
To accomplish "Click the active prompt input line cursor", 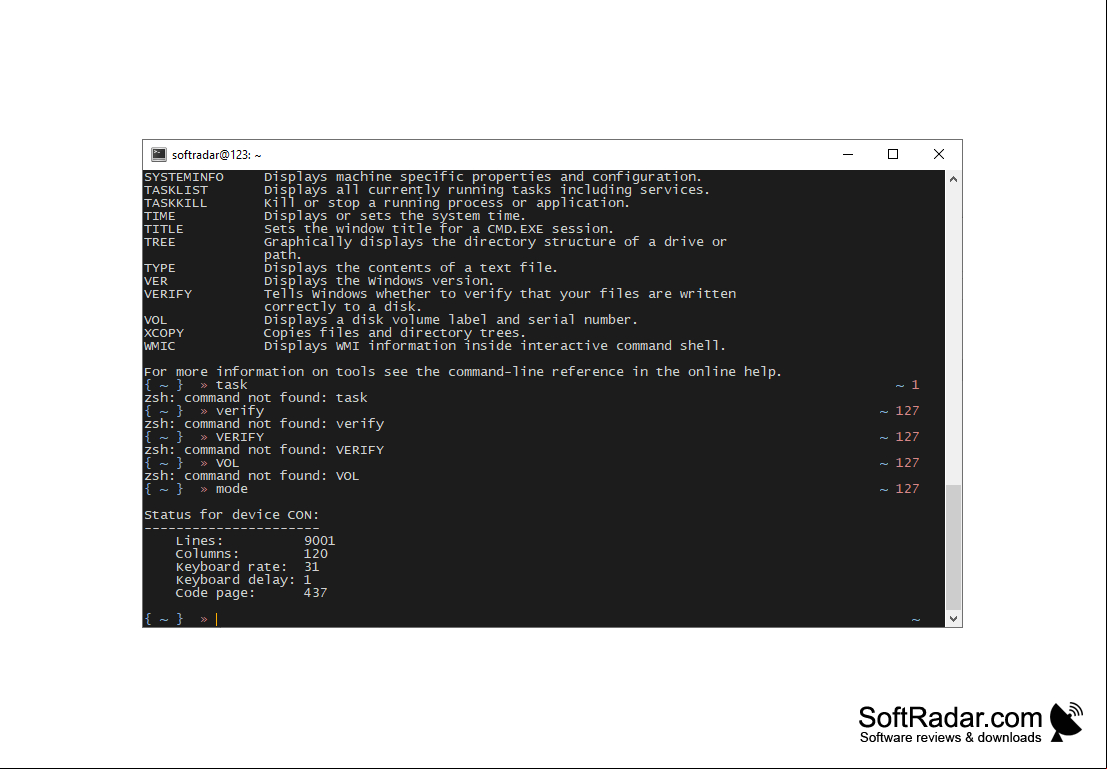I will pos(217,619).
